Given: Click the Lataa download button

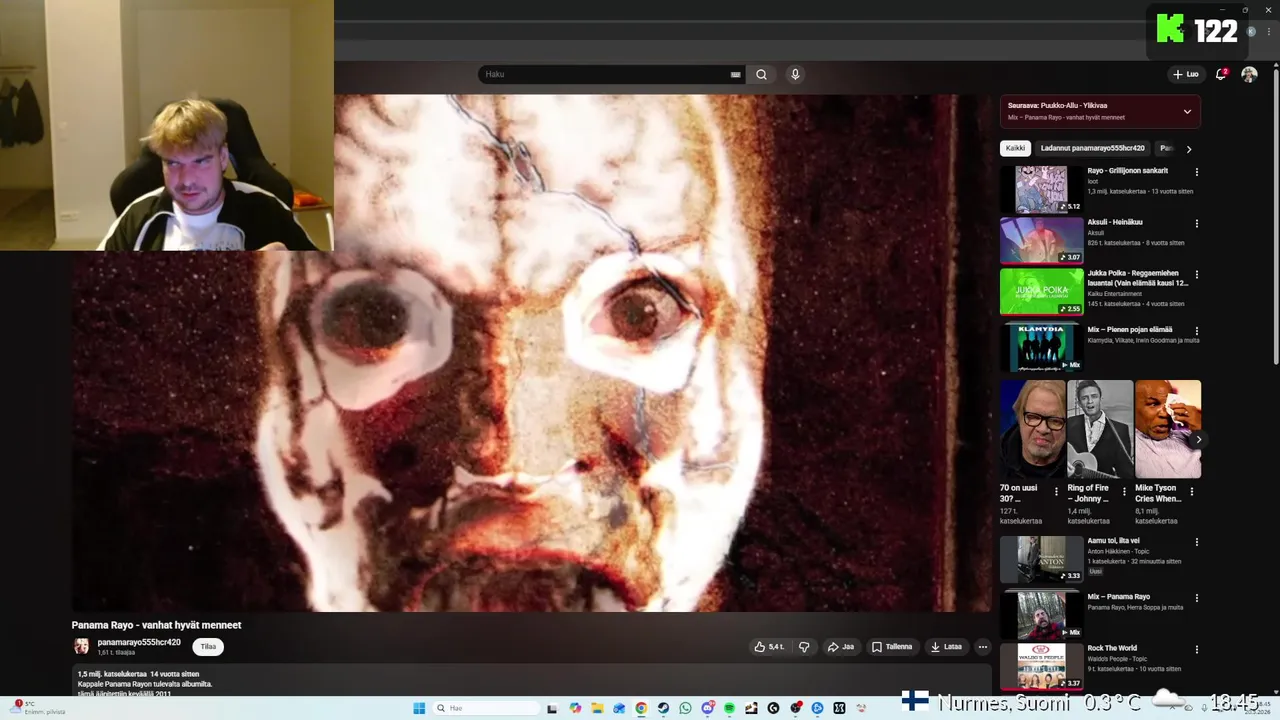Looking at the screenshot, I should [946, 647].
